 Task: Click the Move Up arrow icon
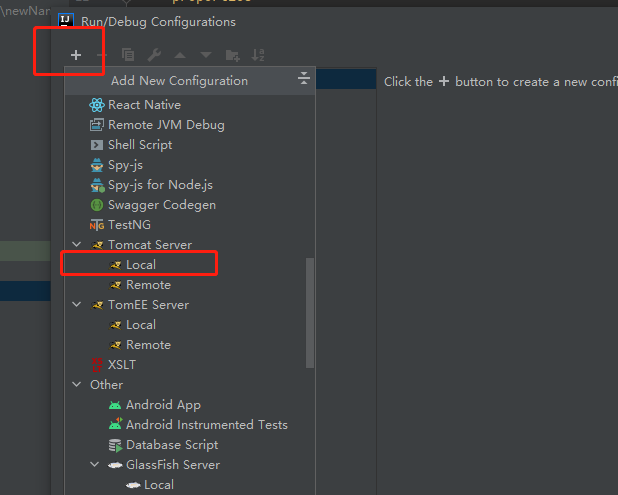180,55
